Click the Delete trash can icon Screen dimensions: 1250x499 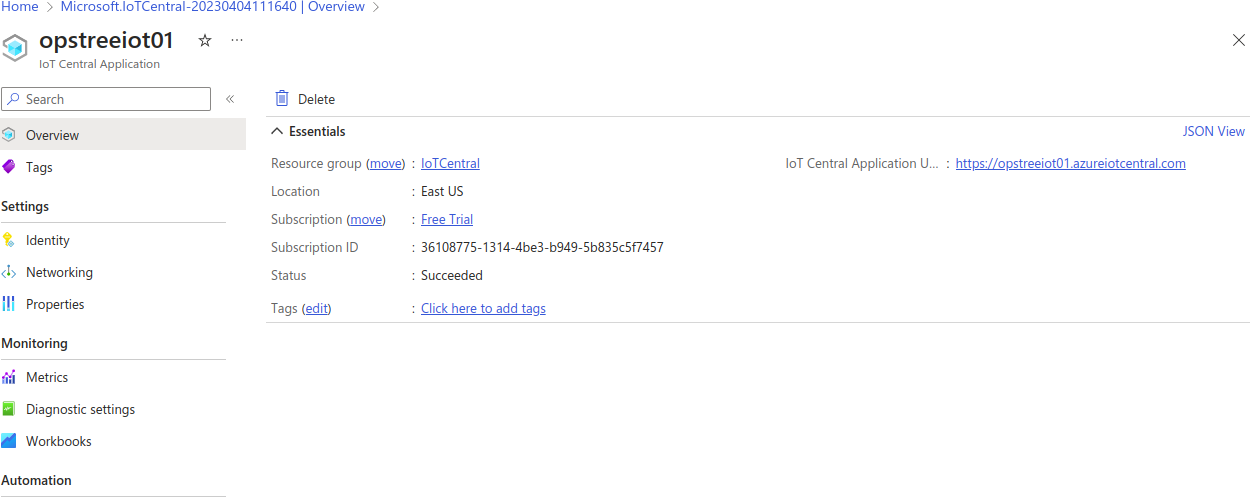282,99
